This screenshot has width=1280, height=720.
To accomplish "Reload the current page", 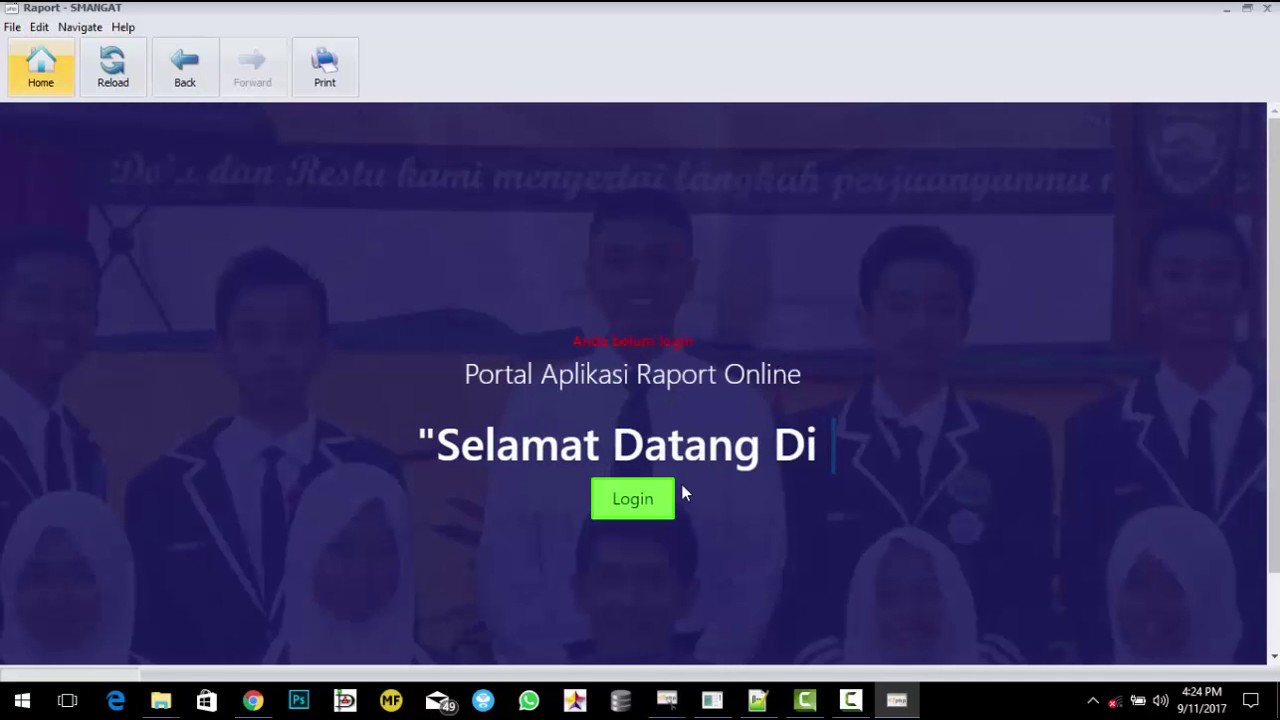I will click(x=113, y=67).
